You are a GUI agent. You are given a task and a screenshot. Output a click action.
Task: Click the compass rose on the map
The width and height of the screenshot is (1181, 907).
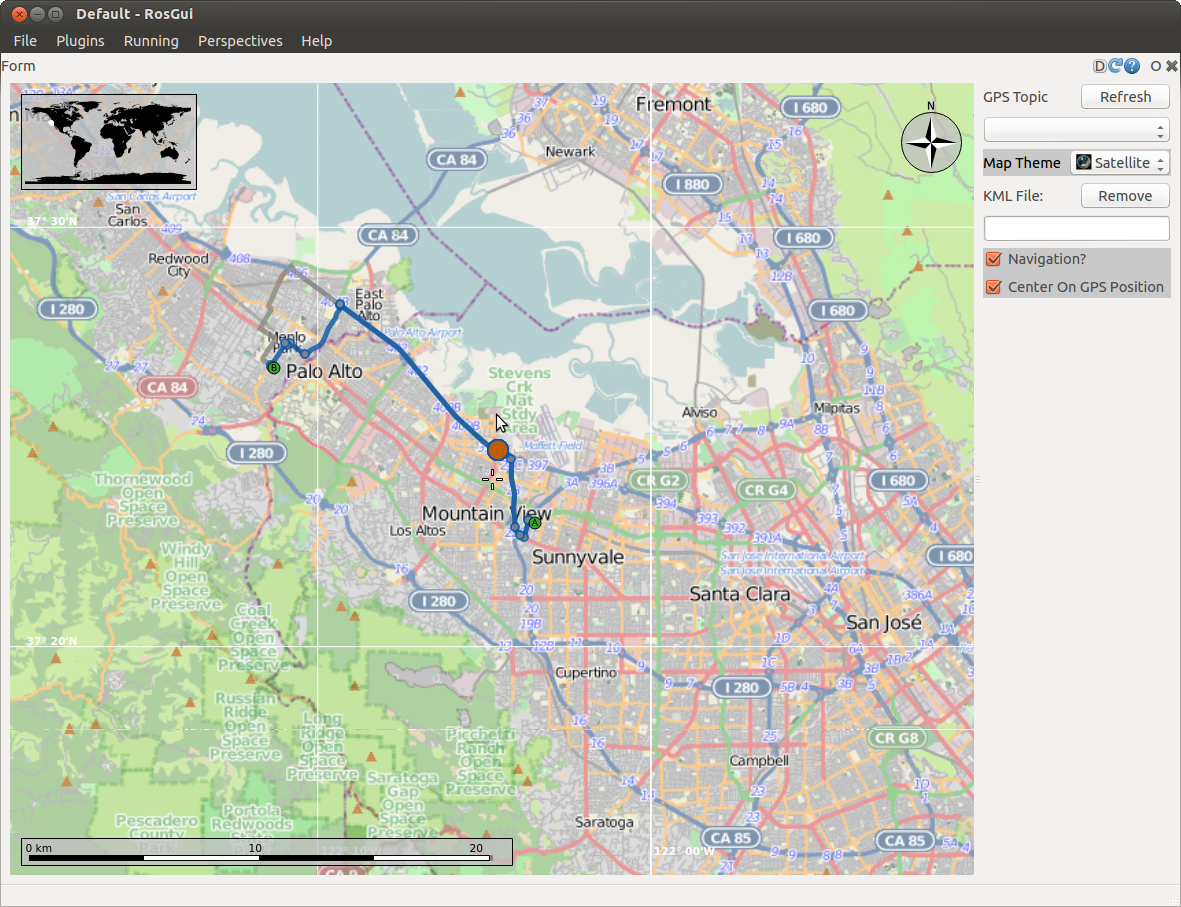[x=931, y=141]
